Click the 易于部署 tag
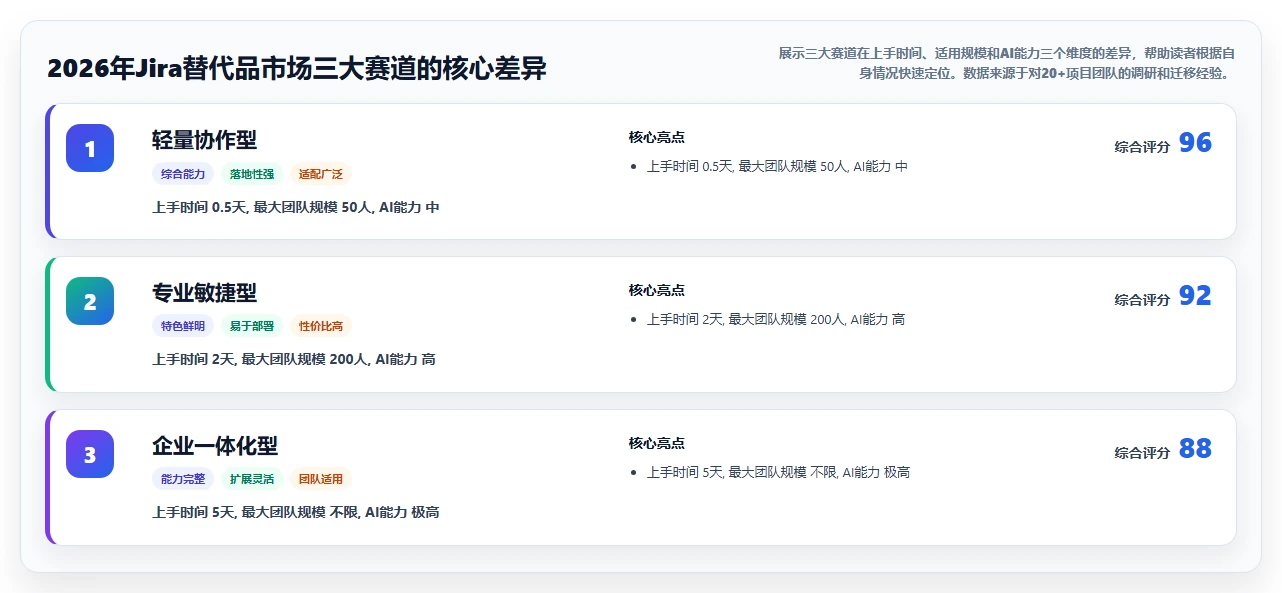 tap(252, 326)
